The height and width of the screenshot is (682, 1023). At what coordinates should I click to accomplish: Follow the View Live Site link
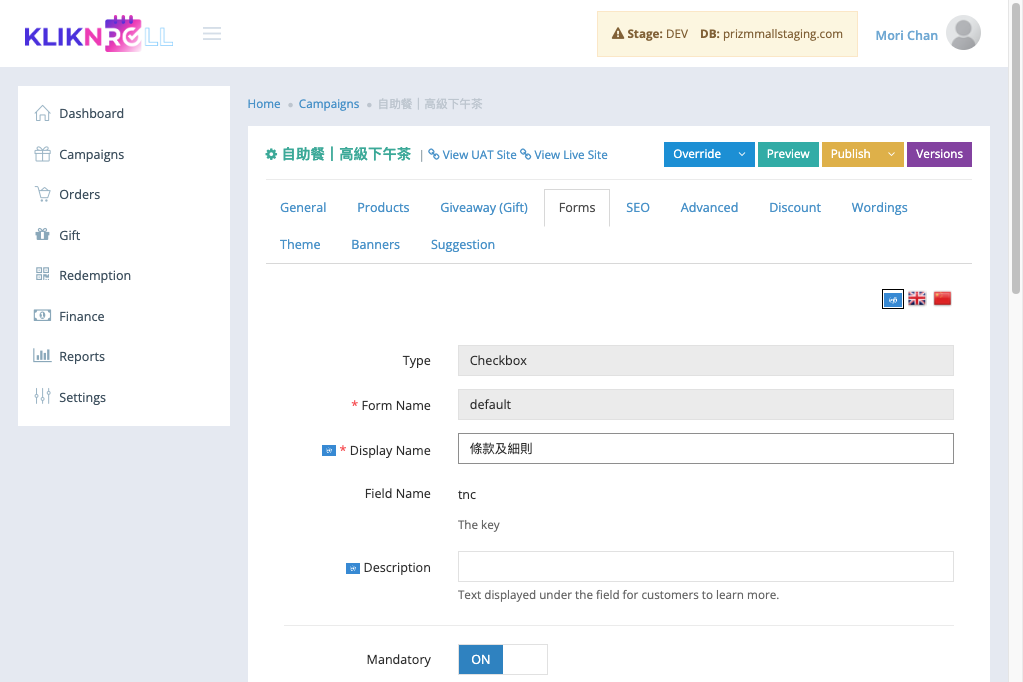(x=571, y=155)
